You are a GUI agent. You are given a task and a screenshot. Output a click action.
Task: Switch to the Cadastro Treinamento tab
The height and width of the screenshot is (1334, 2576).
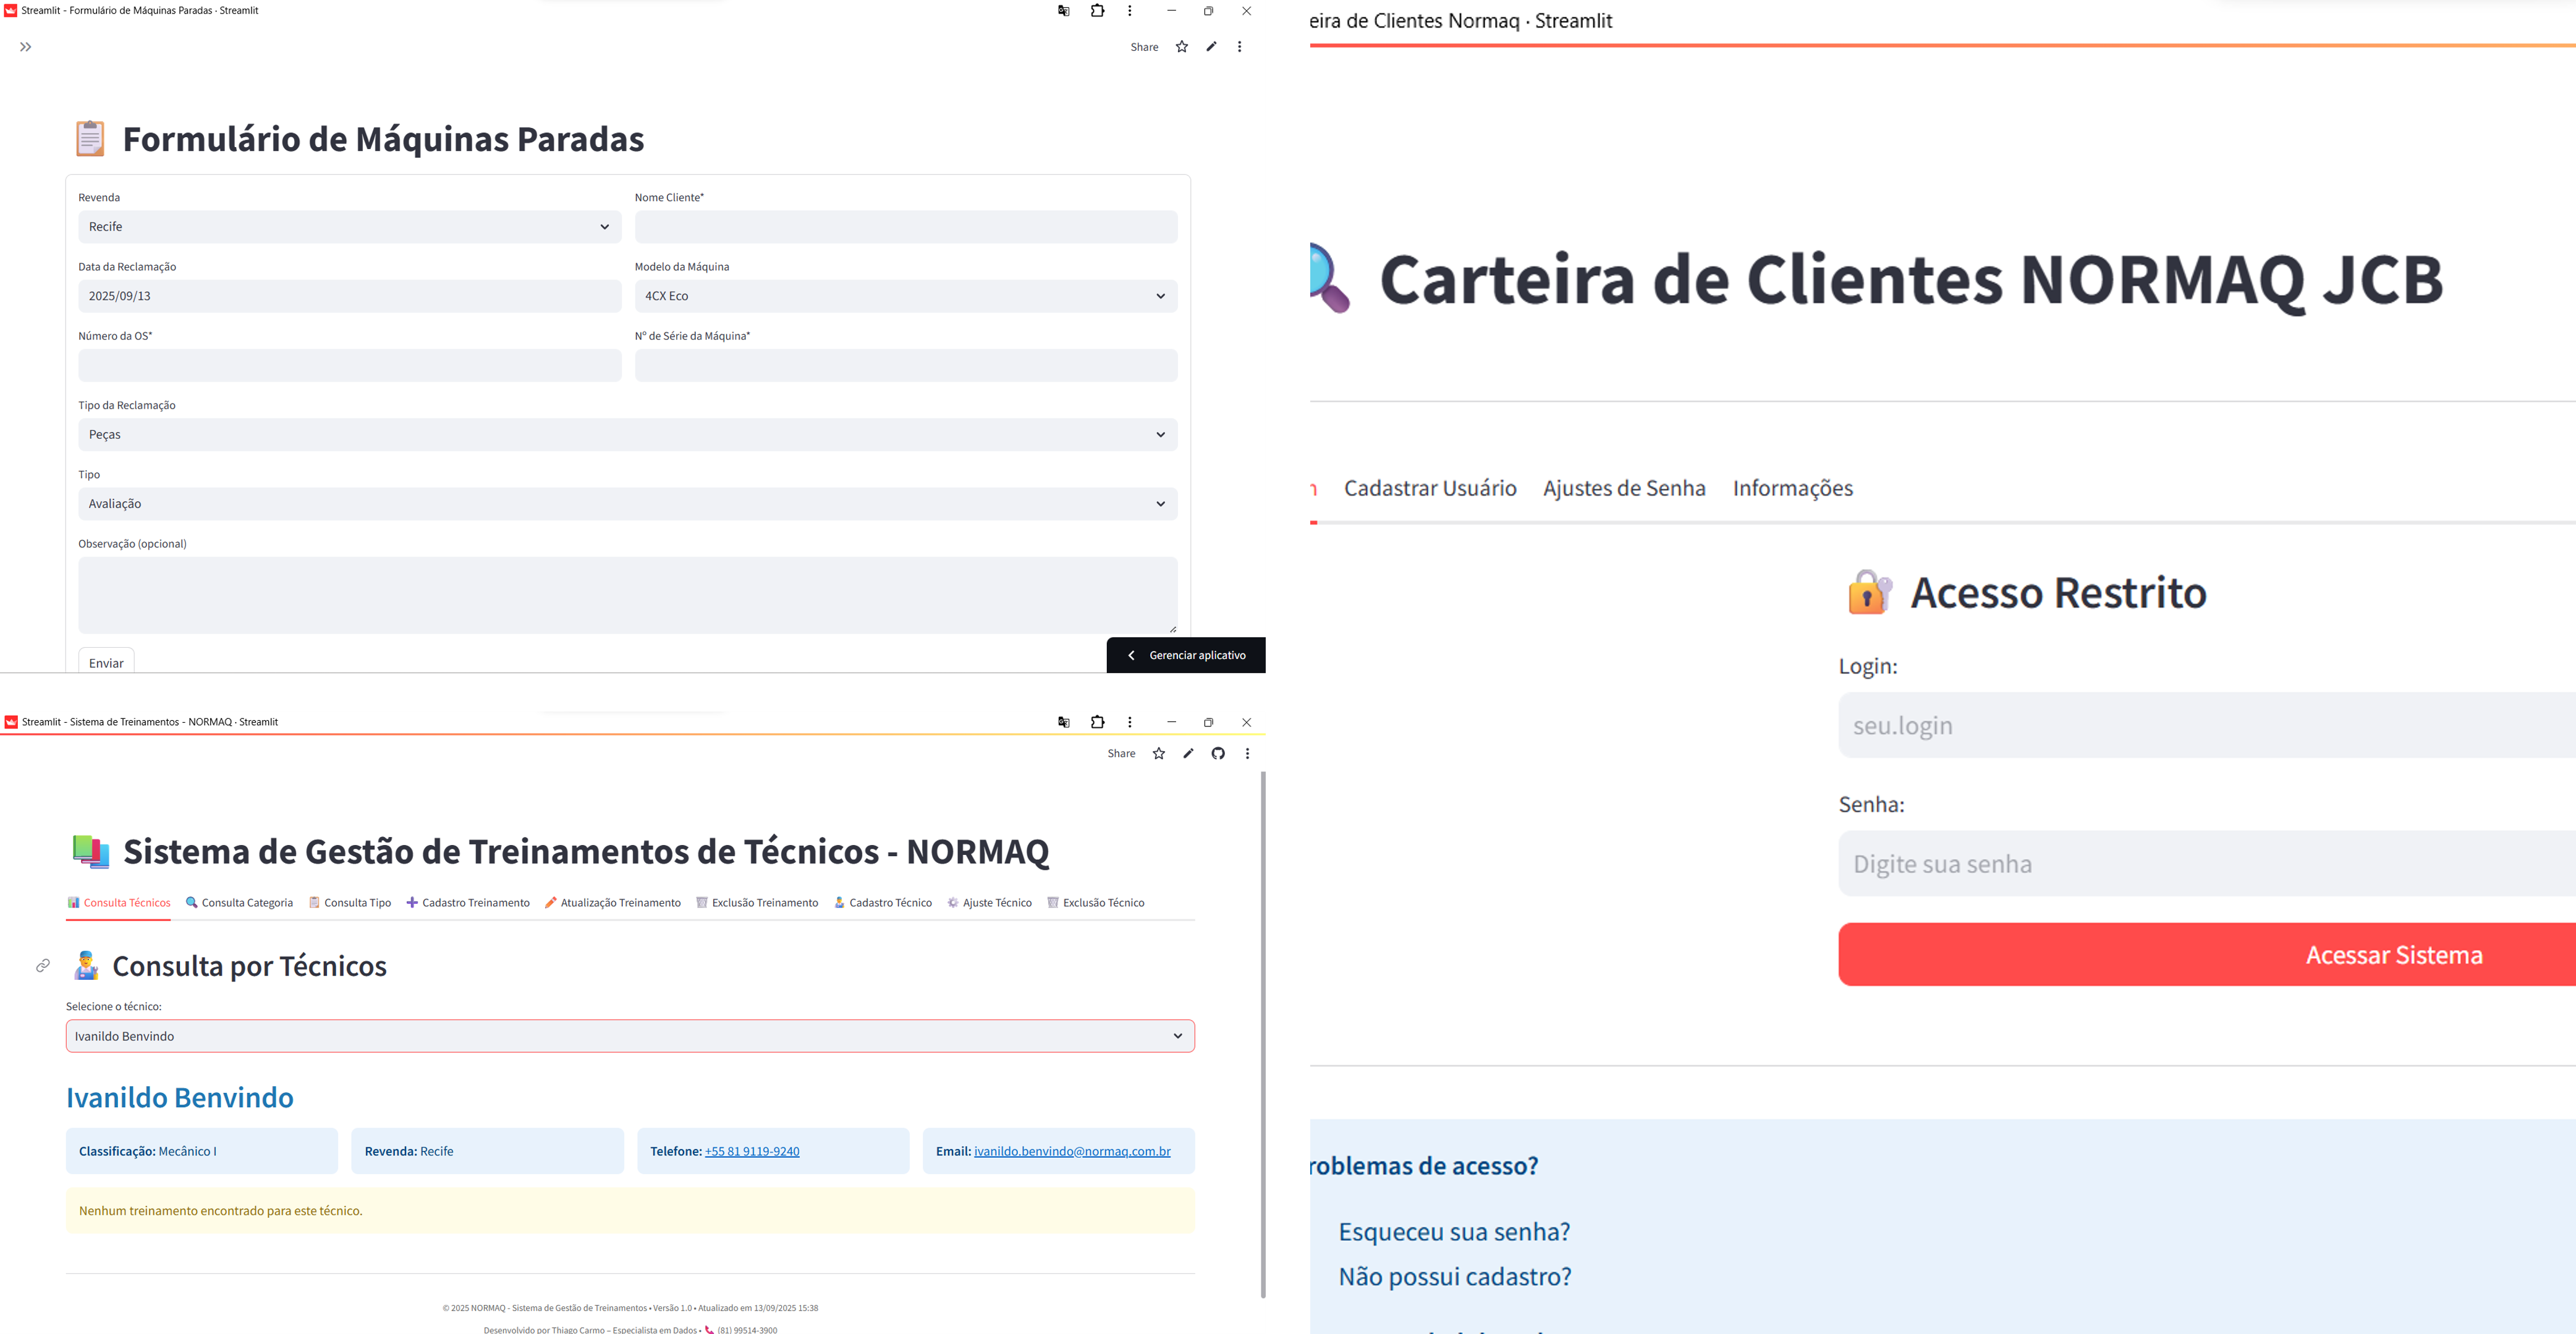click(468, 903)
